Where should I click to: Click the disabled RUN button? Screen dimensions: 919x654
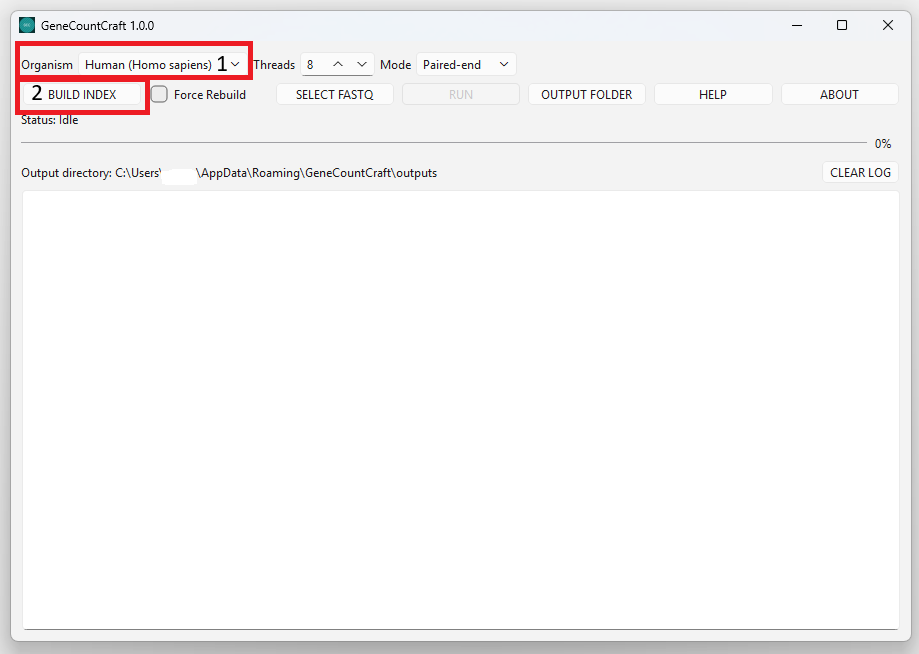click(460, 94)
